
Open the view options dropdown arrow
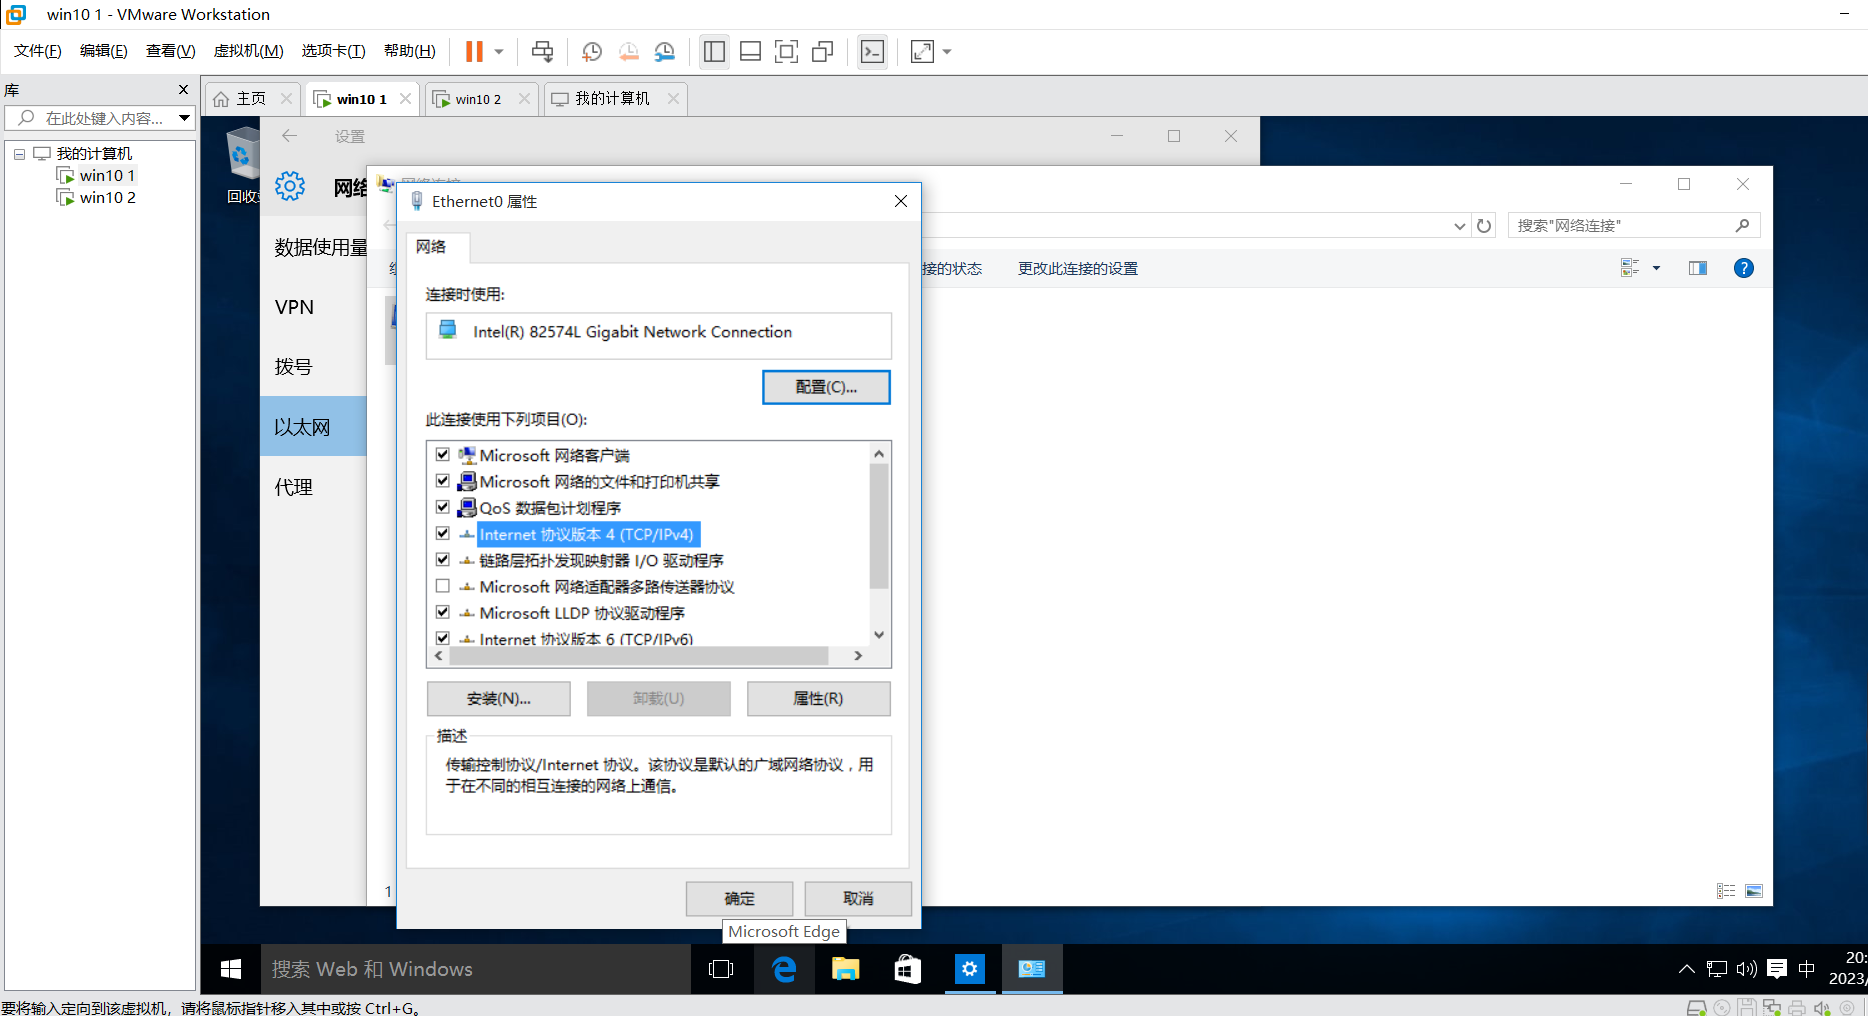click(x=1656, y=268)
